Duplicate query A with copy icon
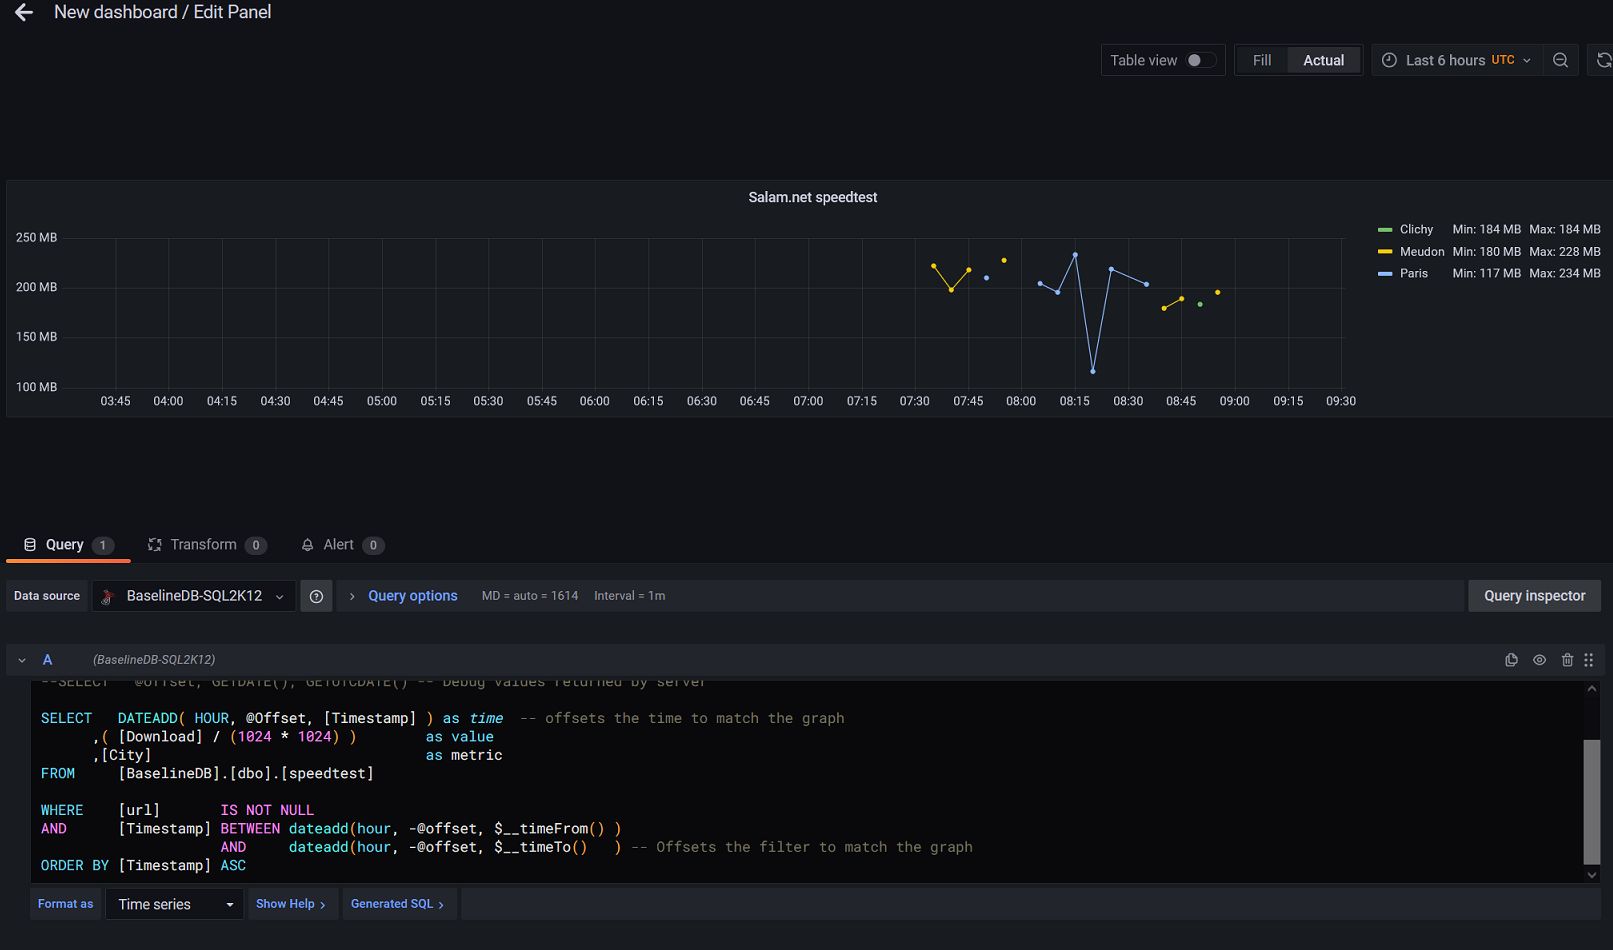This screenshot has height=950, width=1613. pos(1511,660)
